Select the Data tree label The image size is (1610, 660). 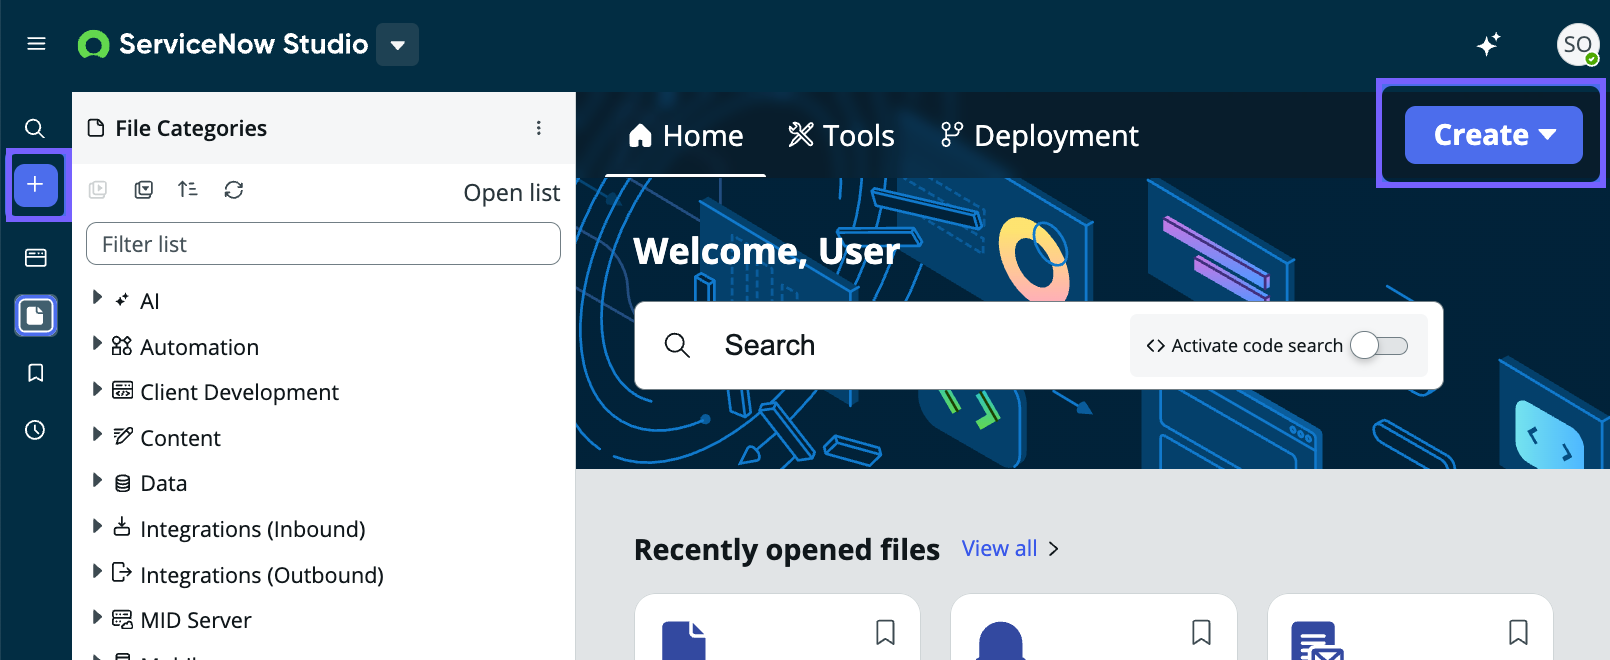click(163, 483)
